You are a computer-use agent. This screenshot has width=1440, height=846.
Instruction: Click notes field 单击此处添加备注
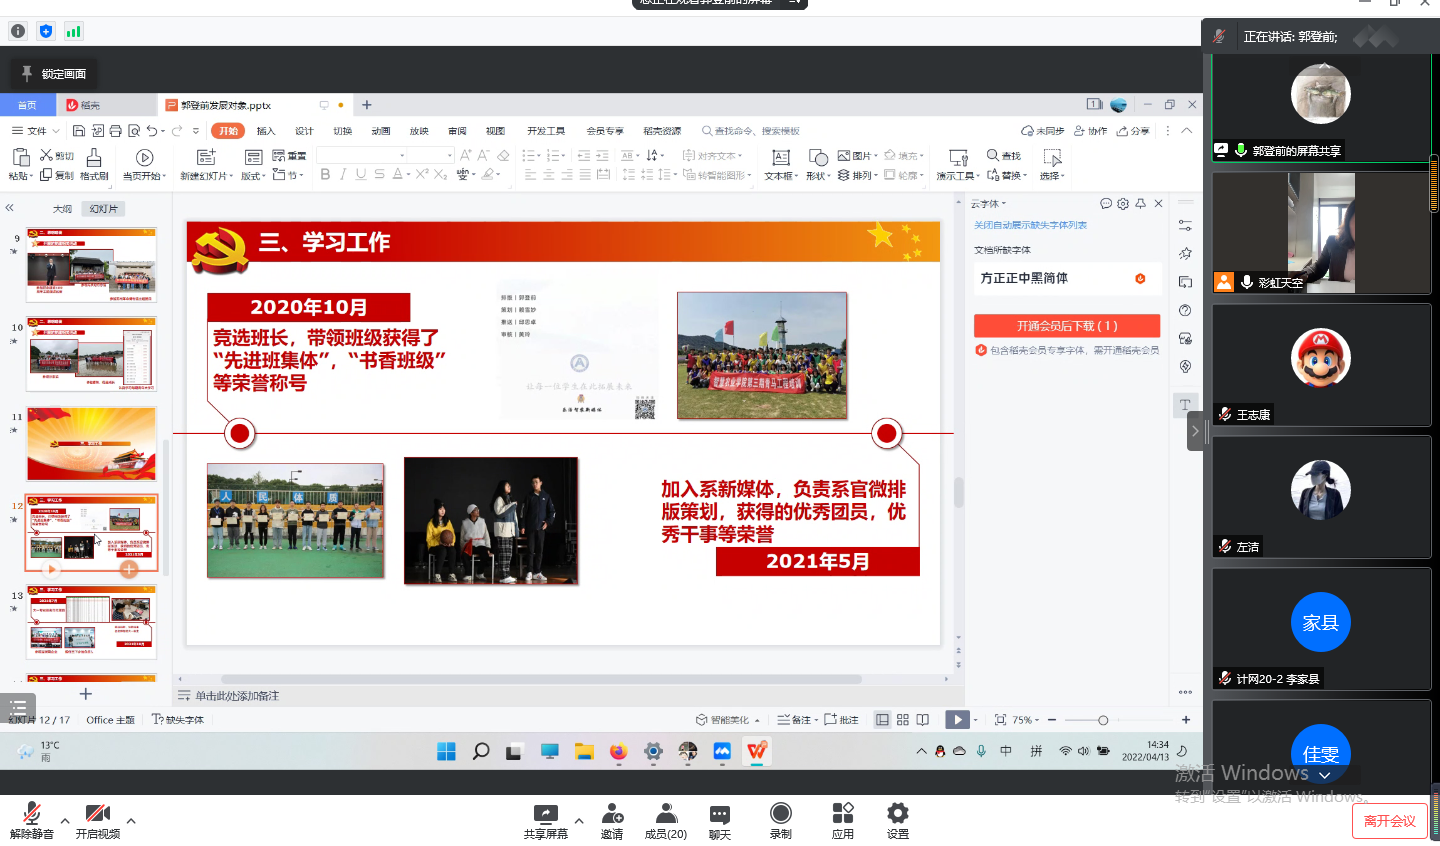[237, 696]
